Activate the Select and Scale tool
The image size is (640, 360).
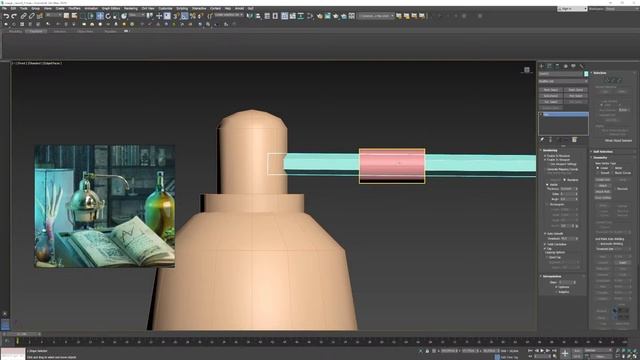(116, 16)
